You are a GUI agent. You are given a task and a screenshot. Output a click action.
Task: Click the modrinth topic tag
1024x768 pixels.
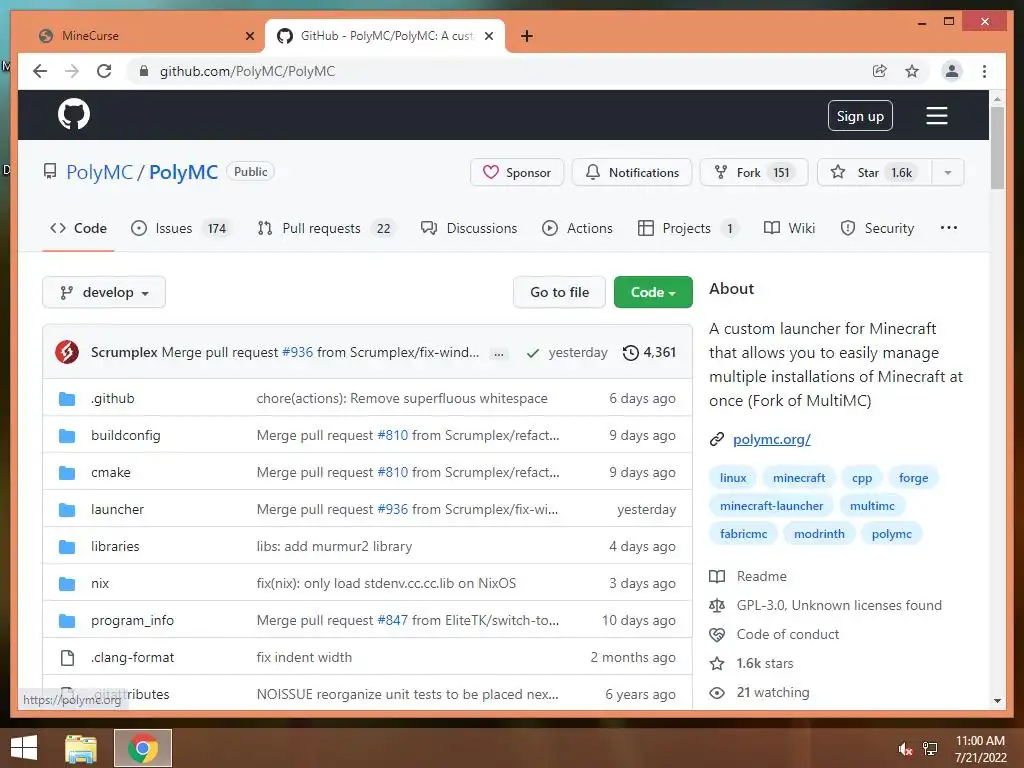click(x=819, y=534)
